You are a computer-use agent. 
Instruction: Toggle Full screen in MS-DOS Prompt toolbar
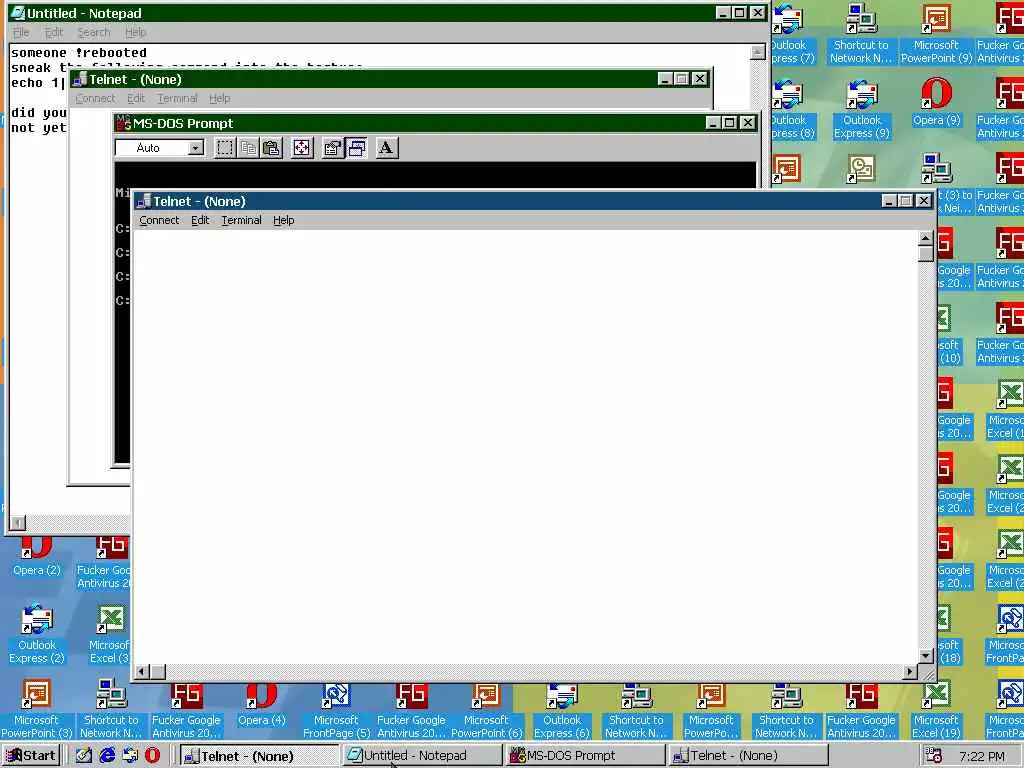coord(302,148)
